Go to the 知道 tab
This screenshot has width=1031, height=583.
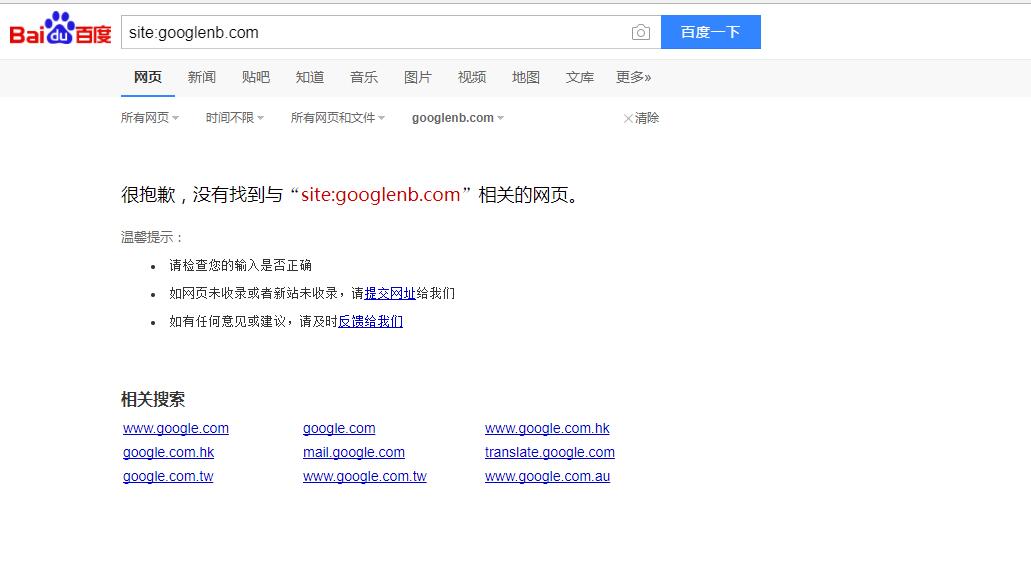[310, 78]
